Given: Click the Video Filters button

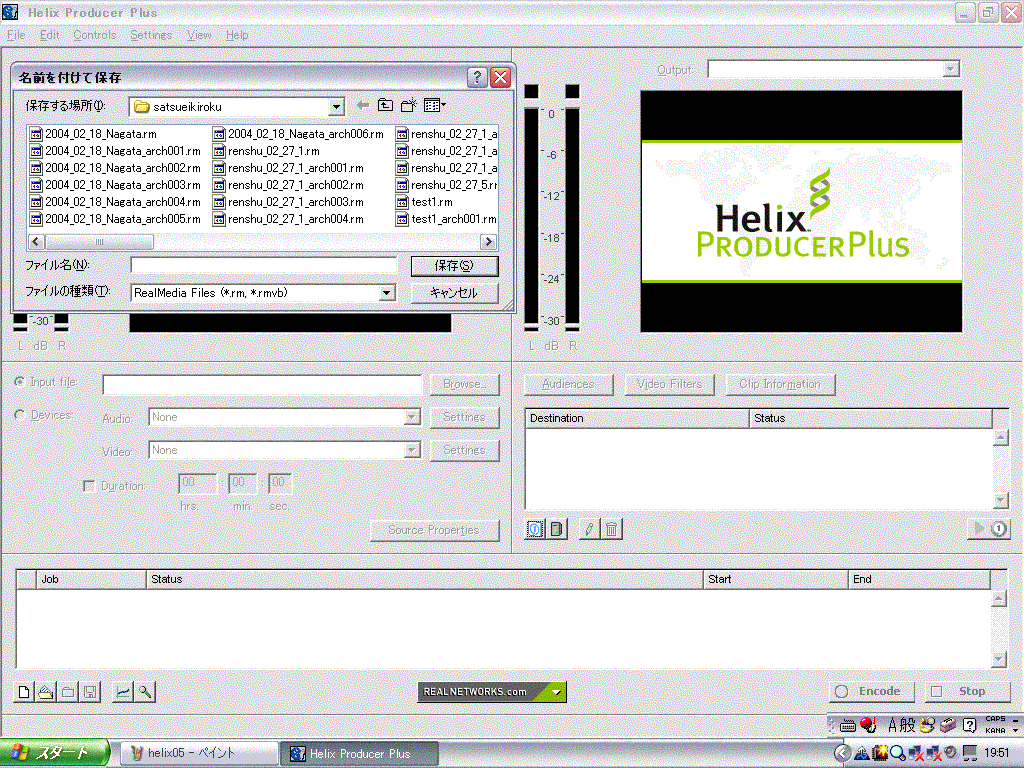Looking at the screenshot, I should (669, 385).
